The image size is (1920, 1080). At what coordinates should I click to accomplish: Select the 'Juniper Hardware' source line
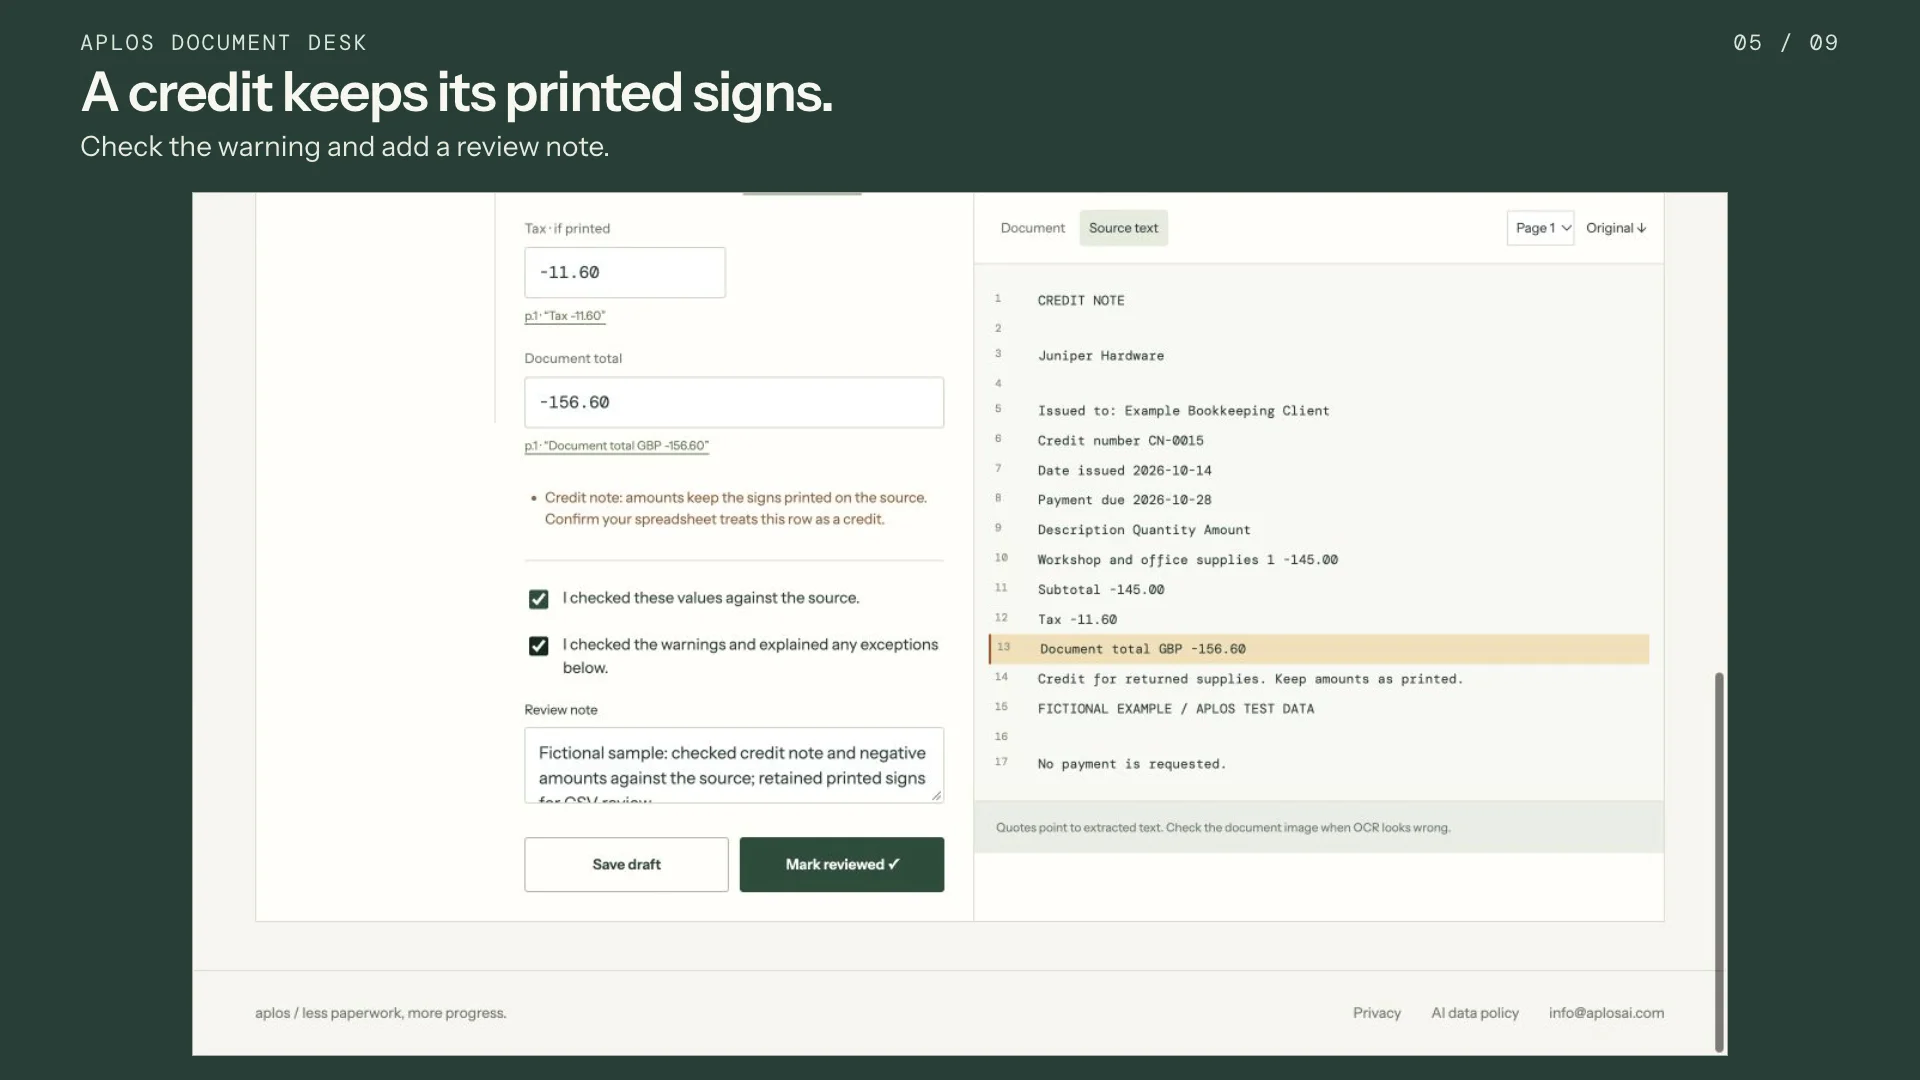[x=1100, y=355]
